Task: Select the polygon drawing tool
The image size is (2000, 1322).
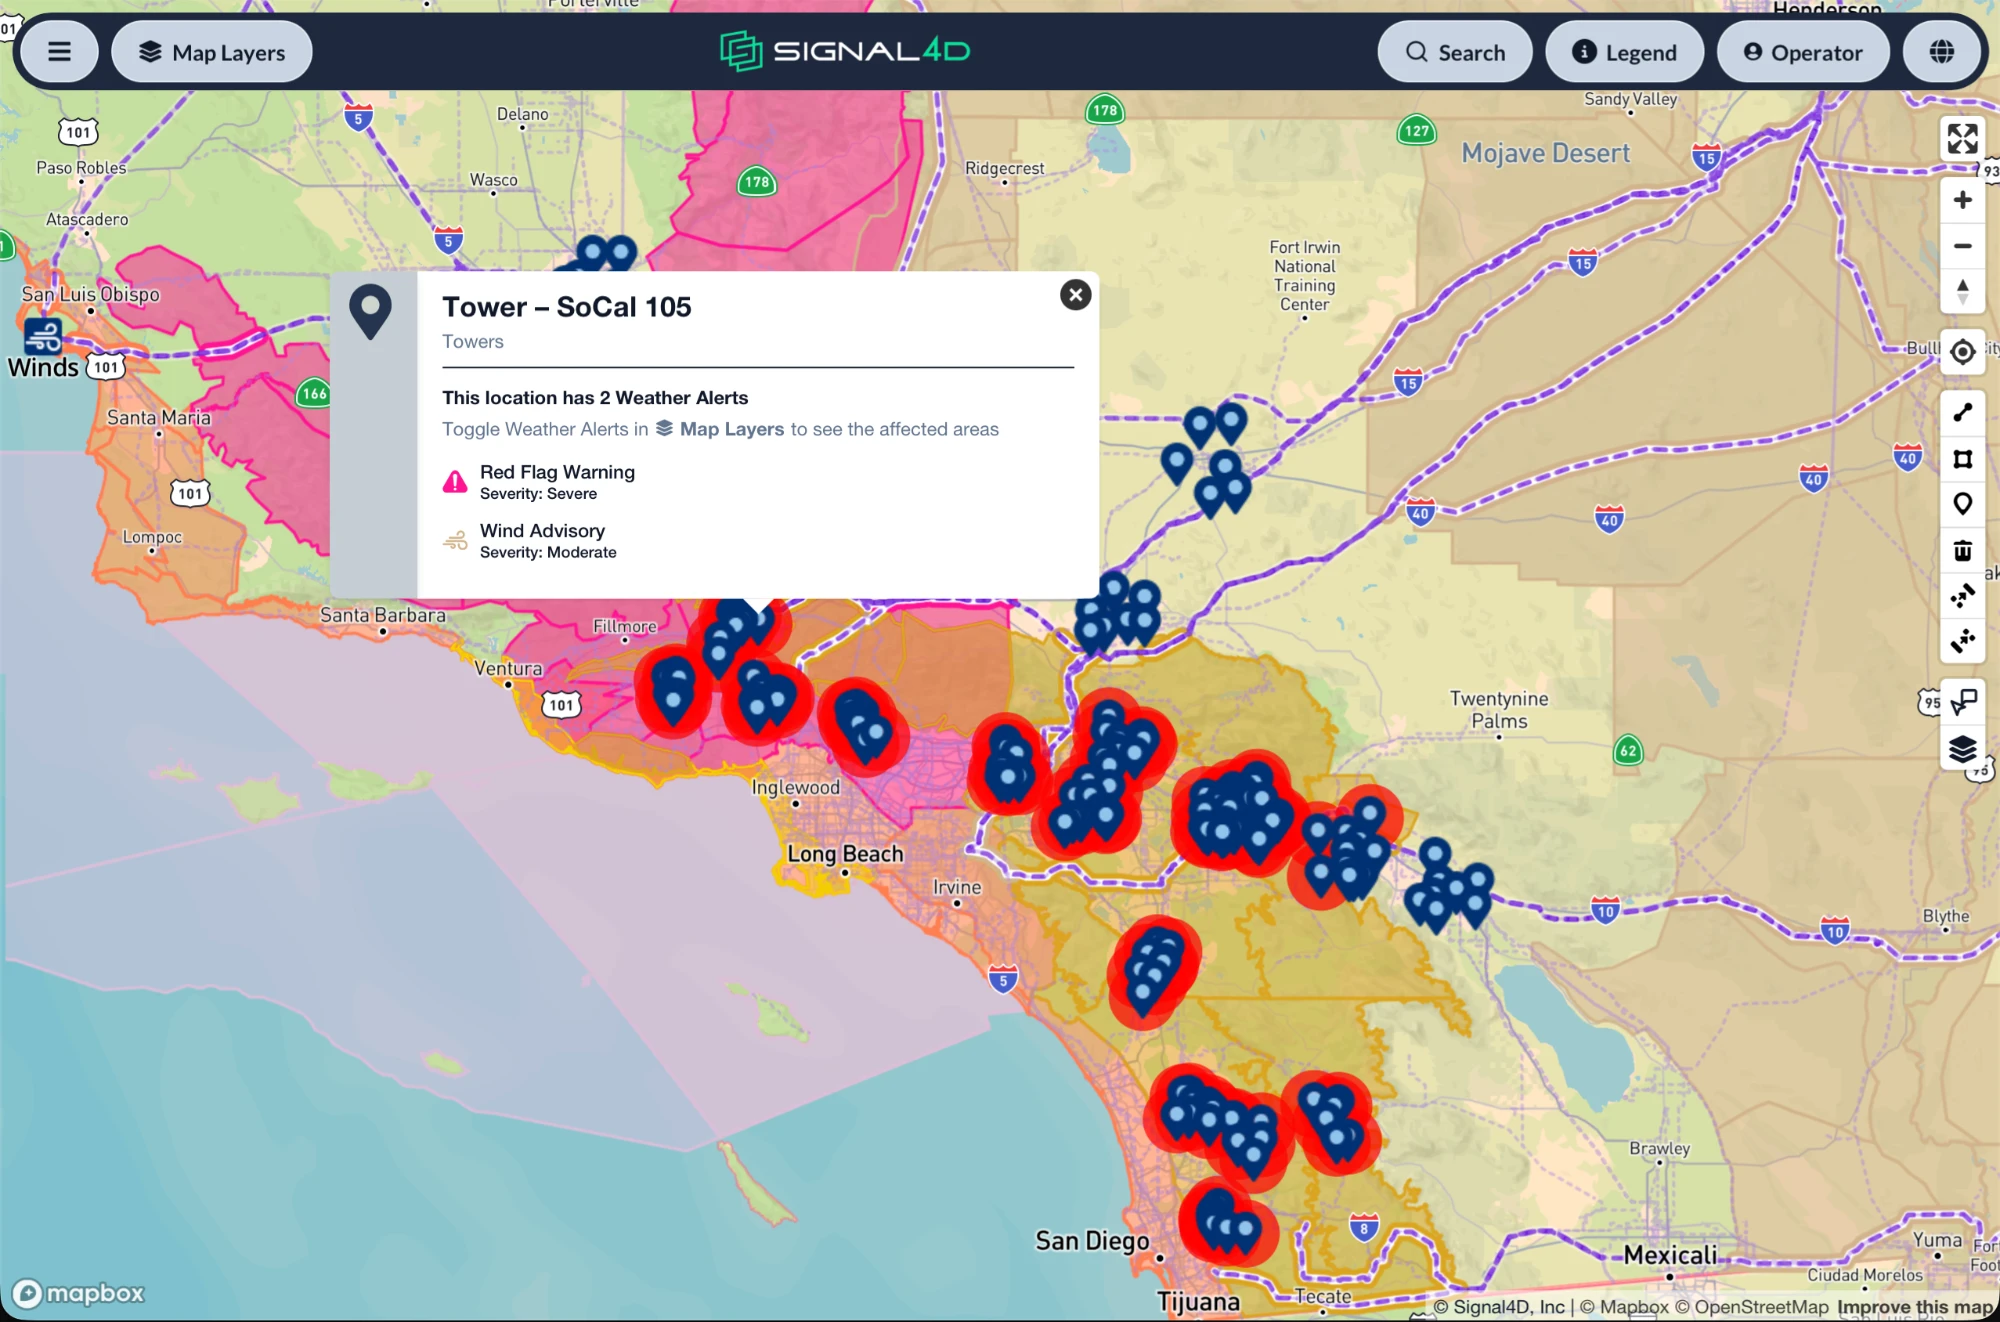Action: point(1962,459)
